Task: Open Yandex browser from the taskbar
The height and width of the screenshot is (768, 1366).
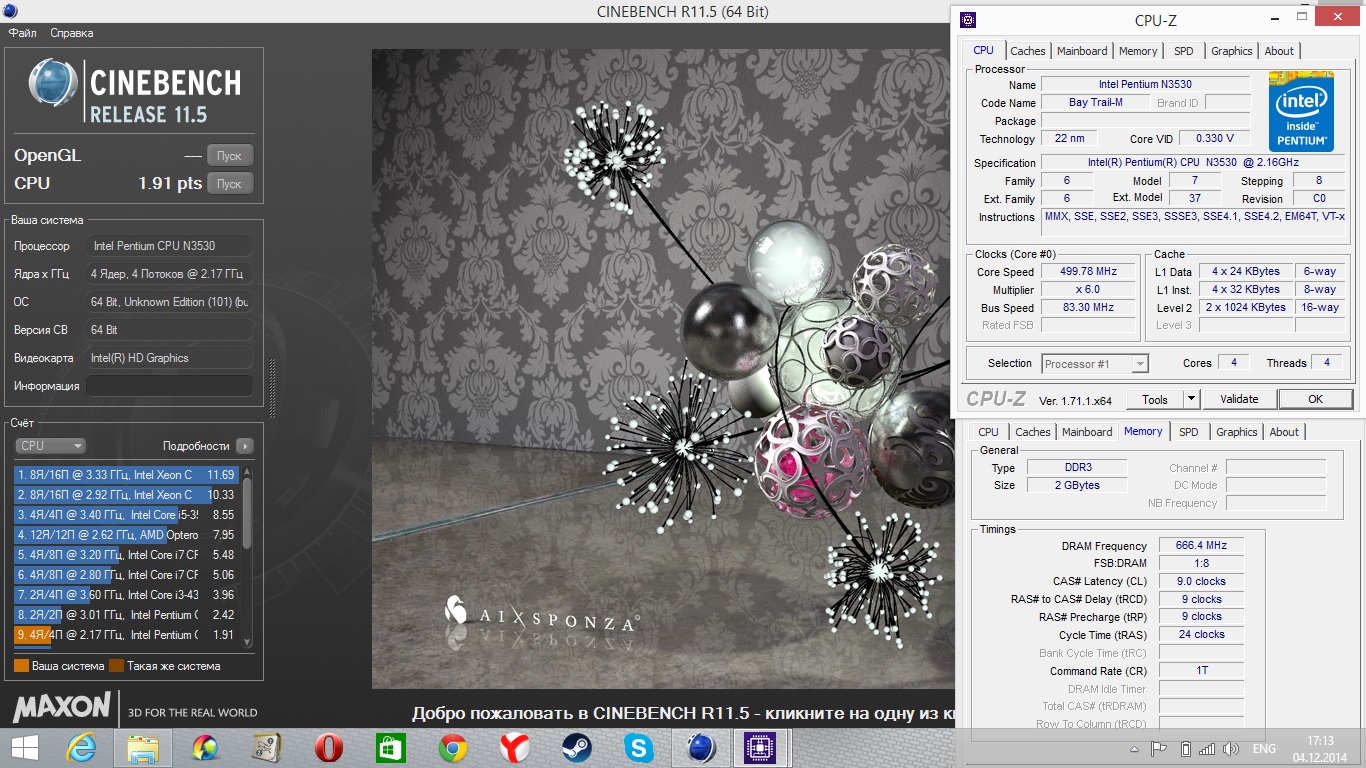Action: tap(515, 747)
